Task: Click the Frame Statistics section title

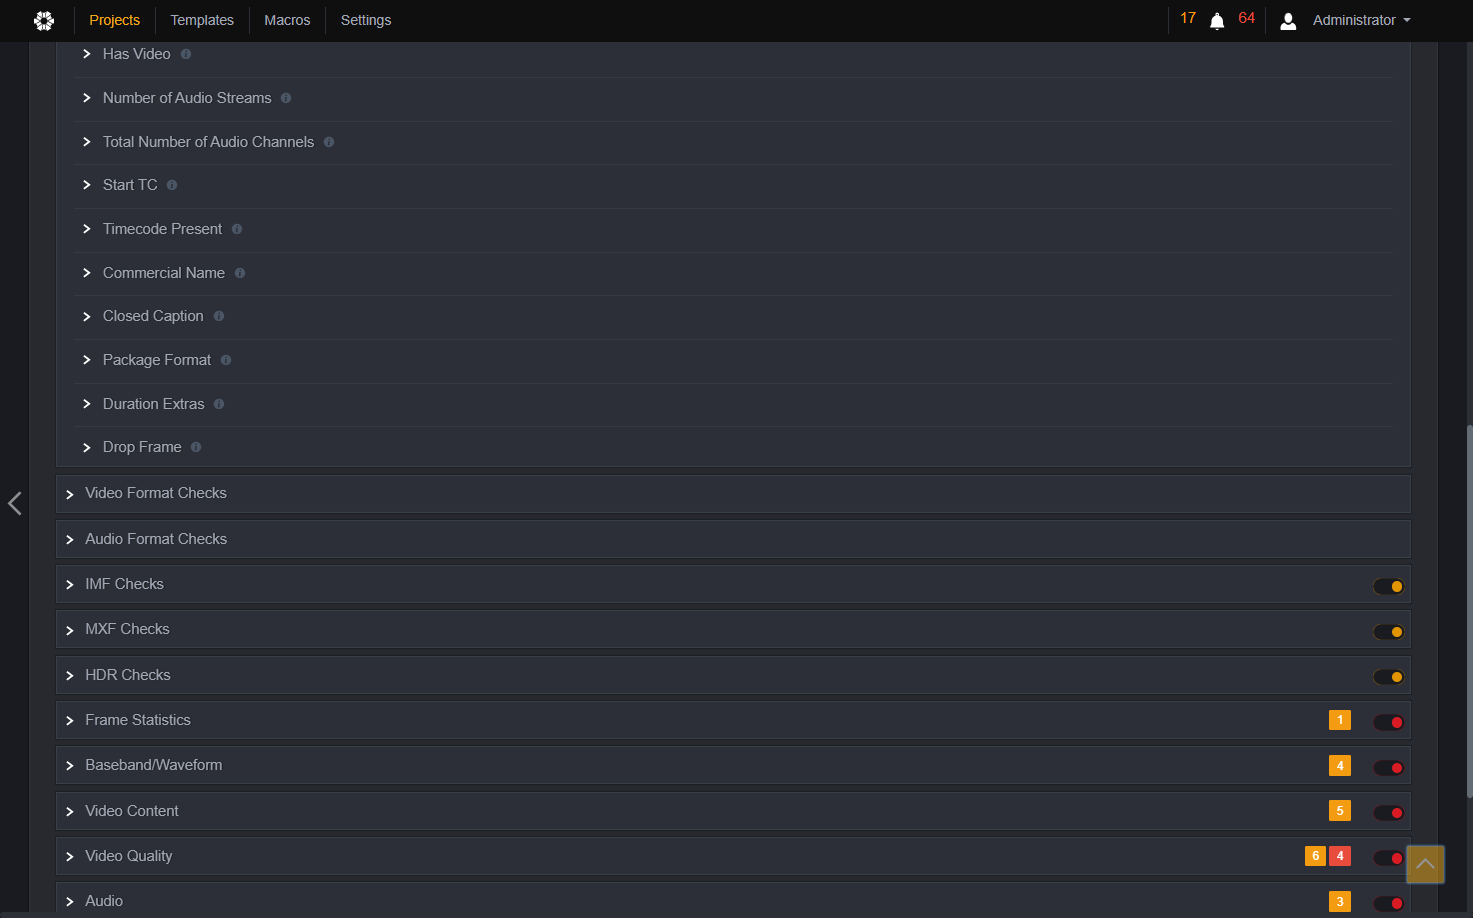Action: pos(138,720)
